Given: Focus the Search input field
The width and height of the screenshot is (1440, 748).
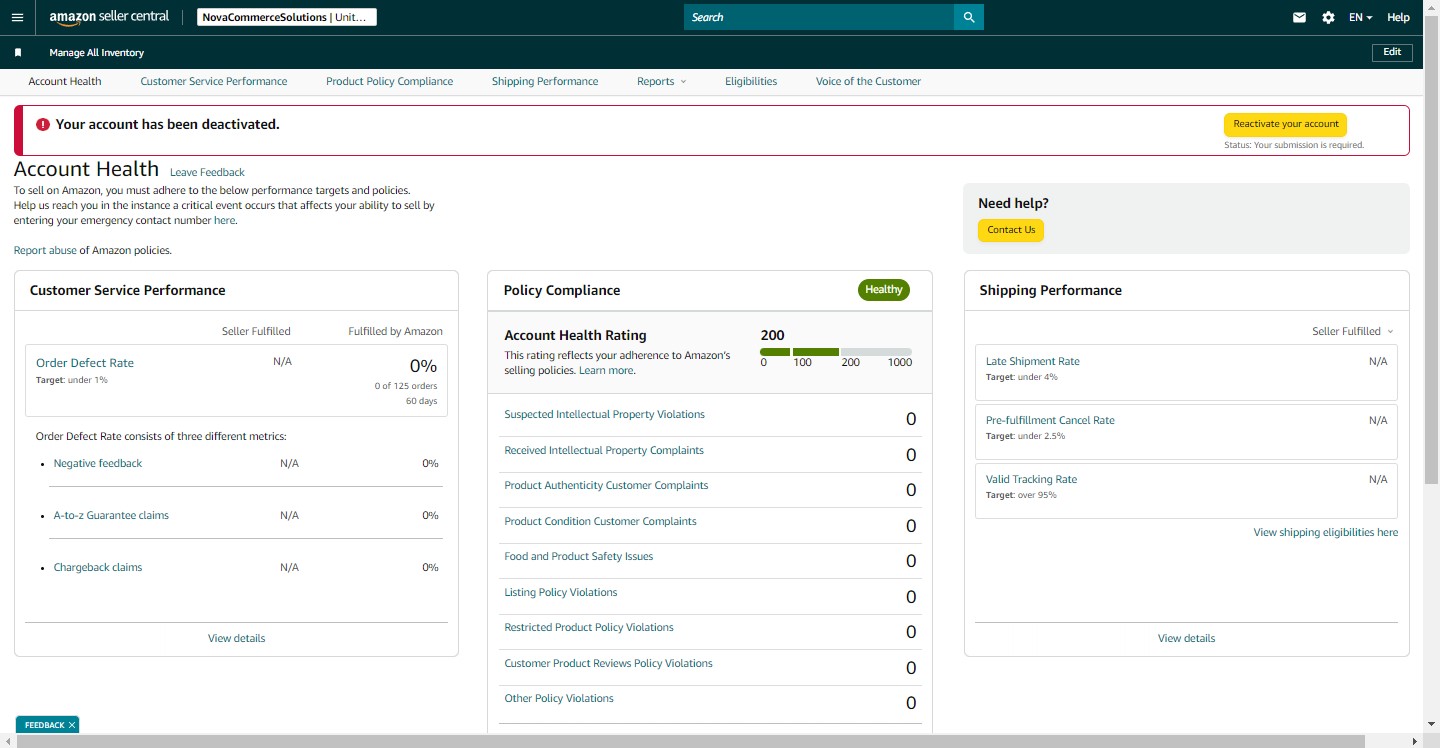Looking at the screenshot, I should click(x=819, y=17).
